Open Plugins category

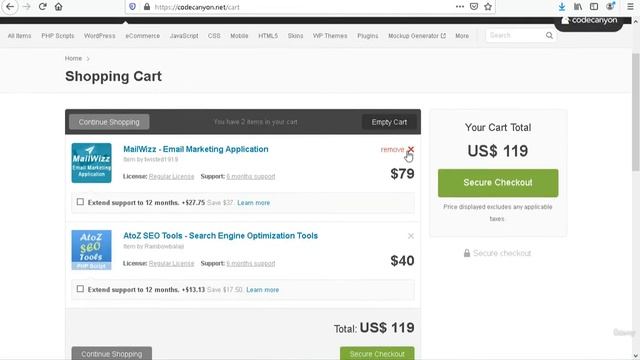[368, 36]
